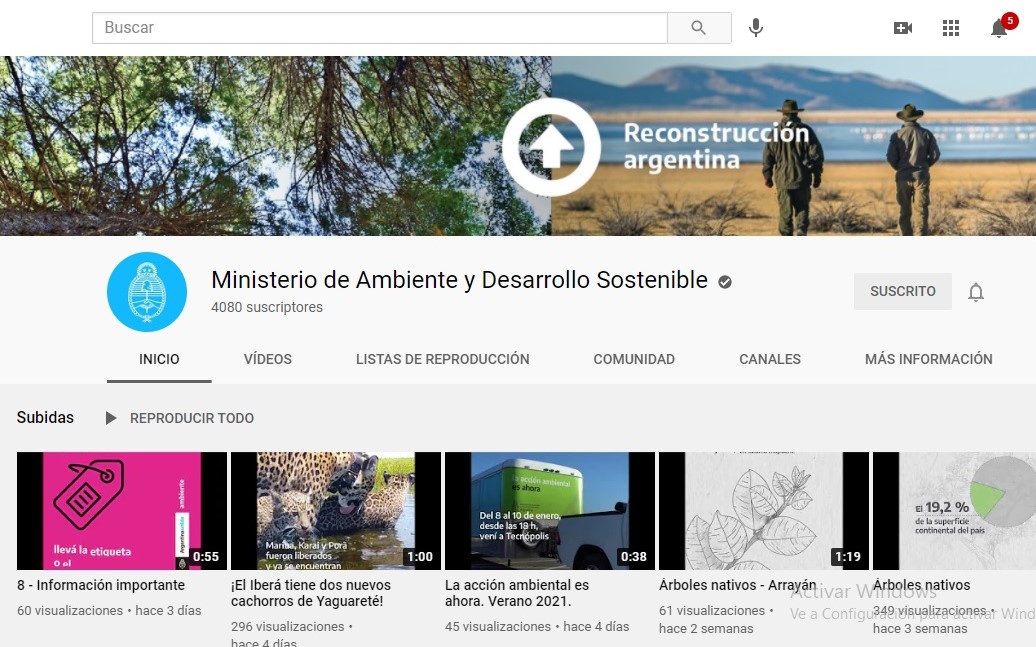Open the green trailer Verano 2021 thumbnail
Screen dimensions: 1036x647
[550, 511]
